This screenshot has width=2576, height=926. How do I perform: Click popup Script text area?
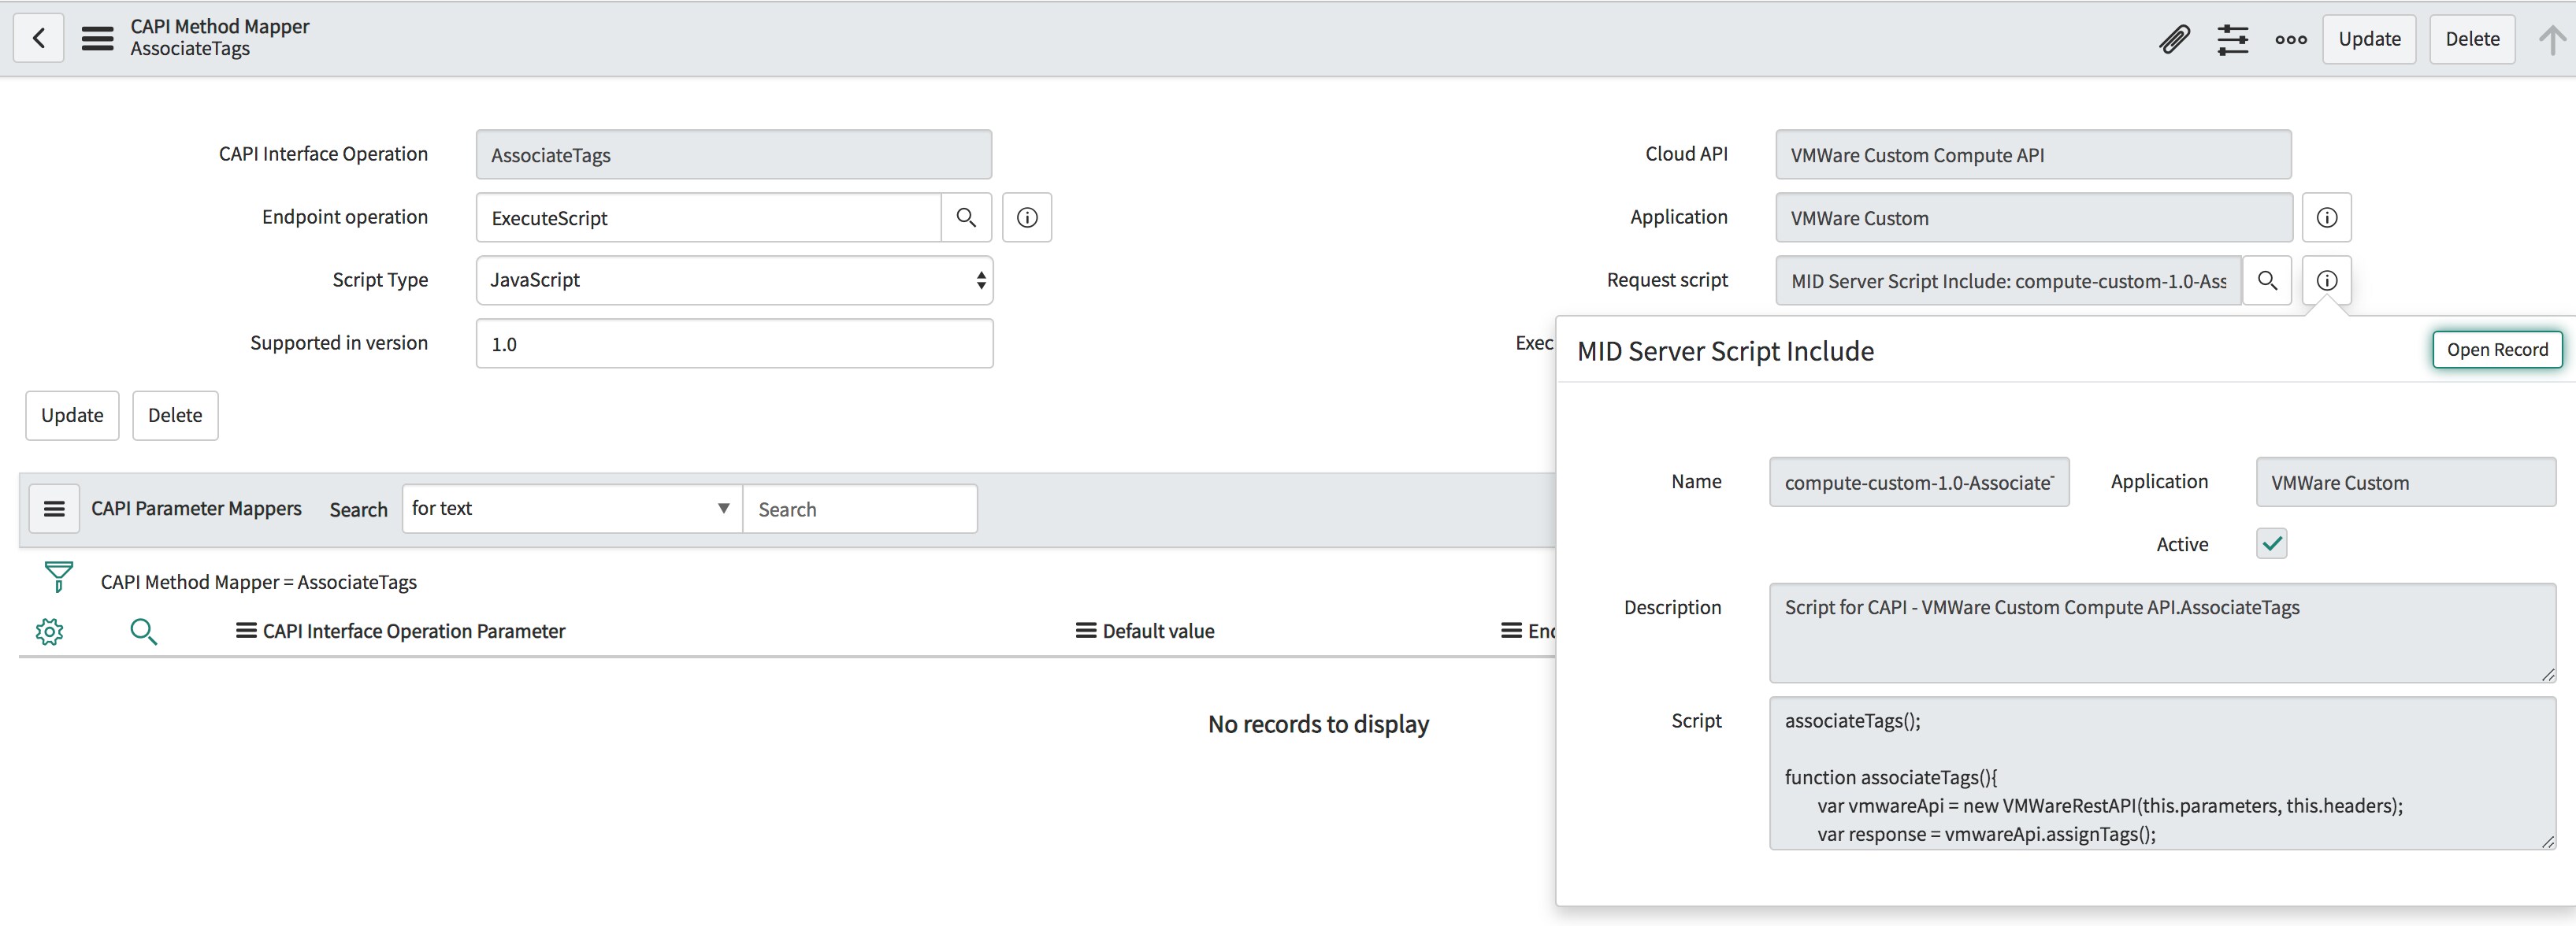(2162, 773)
